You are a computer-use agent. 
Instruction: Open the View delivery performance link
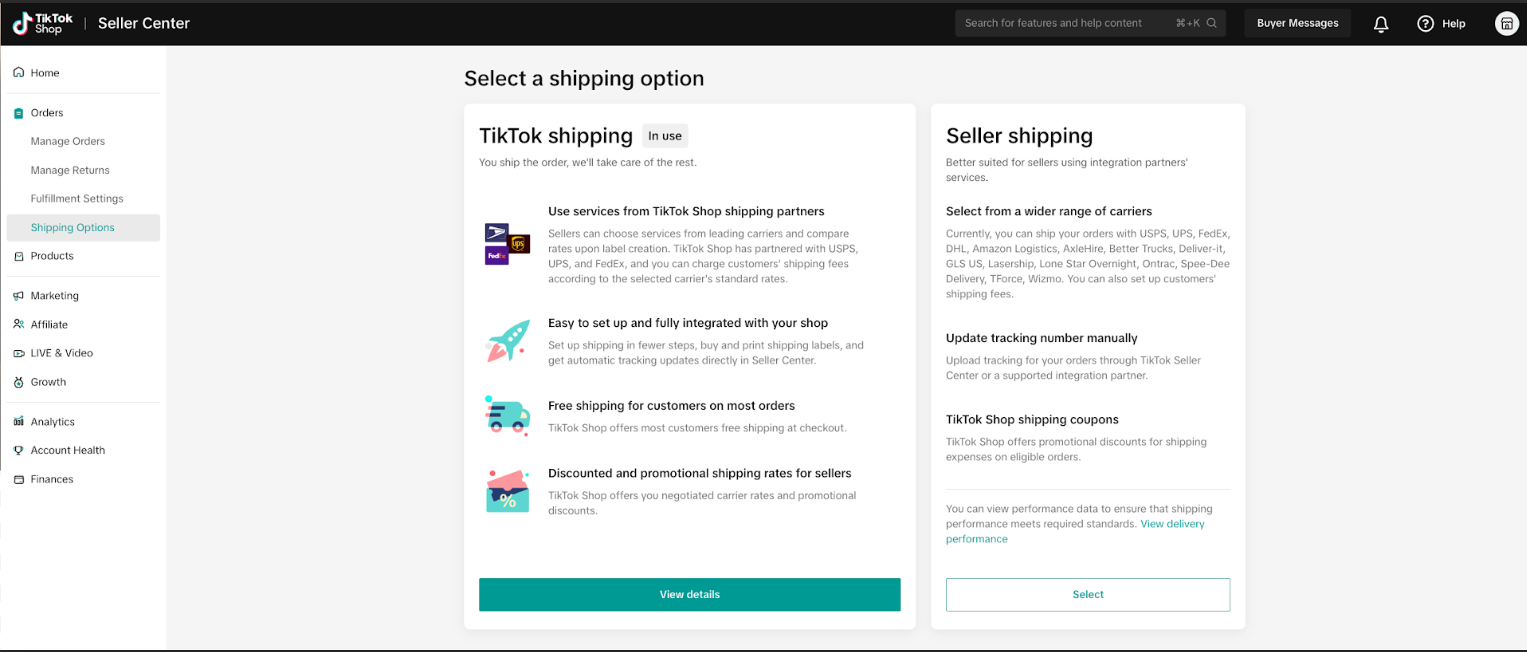coord(1075,531)
